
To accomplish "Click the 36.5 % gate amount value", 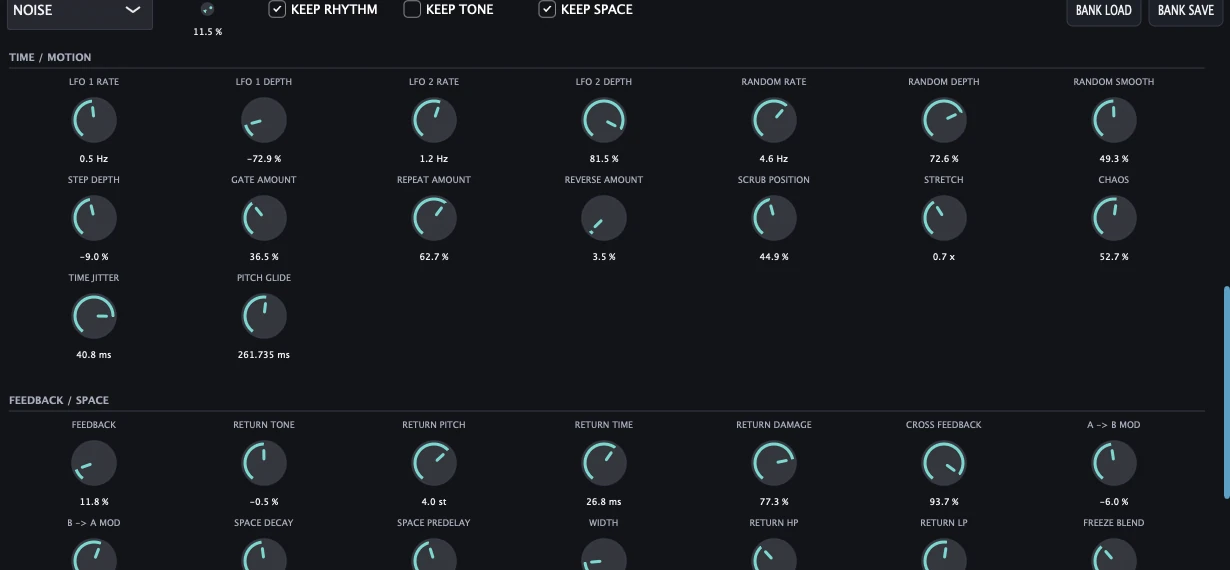I will click(264, 257).
